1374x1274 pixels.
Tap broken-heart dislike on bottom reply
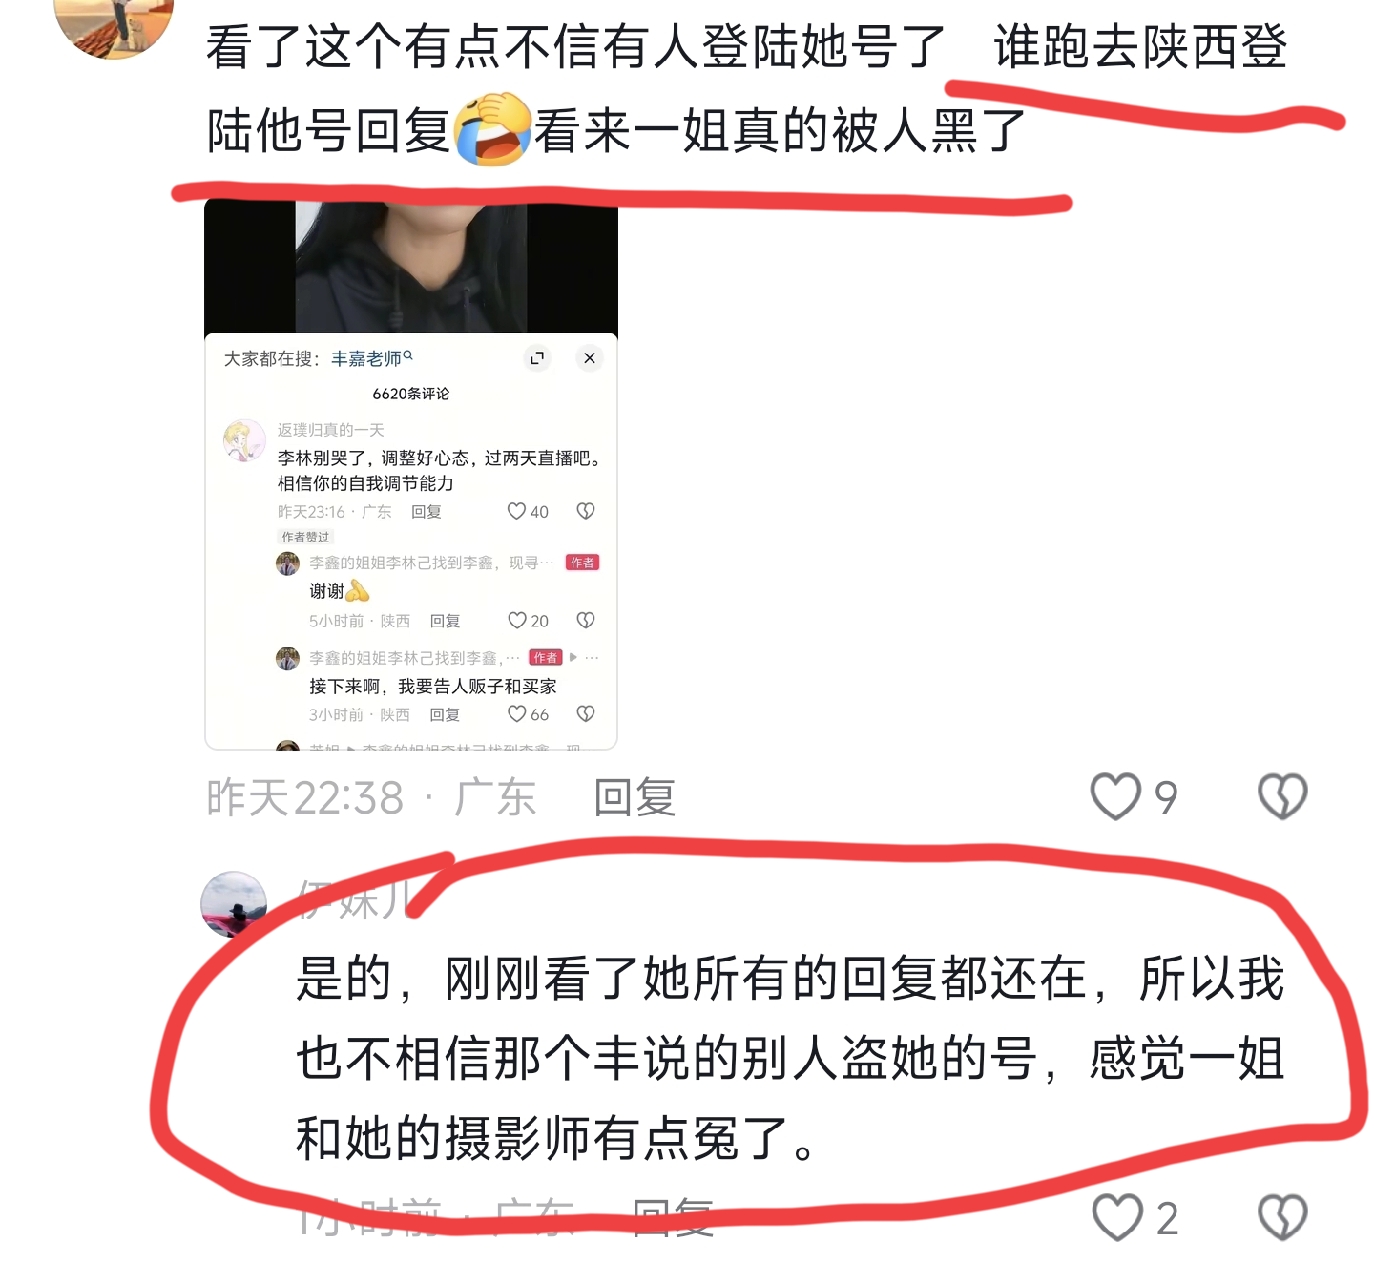(1282, 1217)
